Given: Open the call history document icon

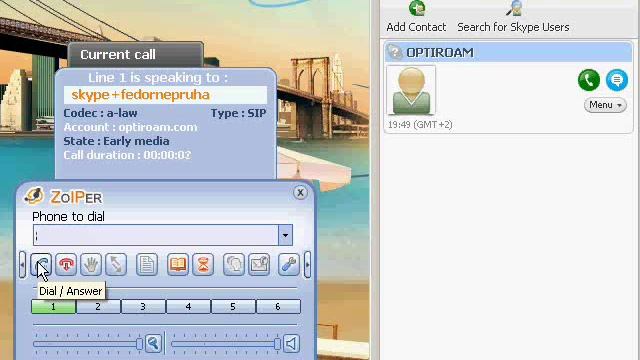Looking at the screenshot, I should [147, 264].
